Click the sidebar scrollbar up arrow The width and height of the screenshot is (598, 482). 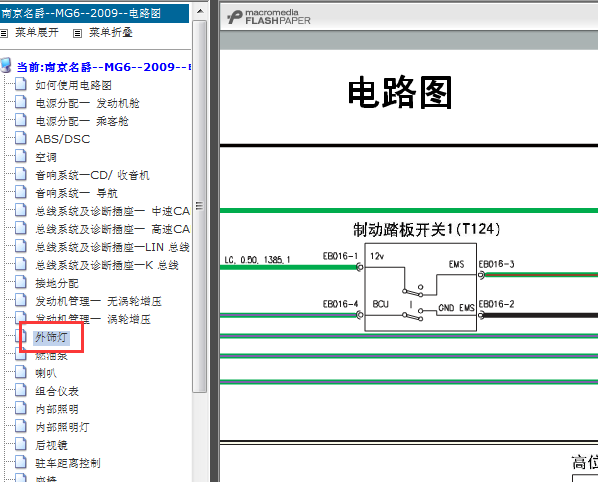[200, 11]
